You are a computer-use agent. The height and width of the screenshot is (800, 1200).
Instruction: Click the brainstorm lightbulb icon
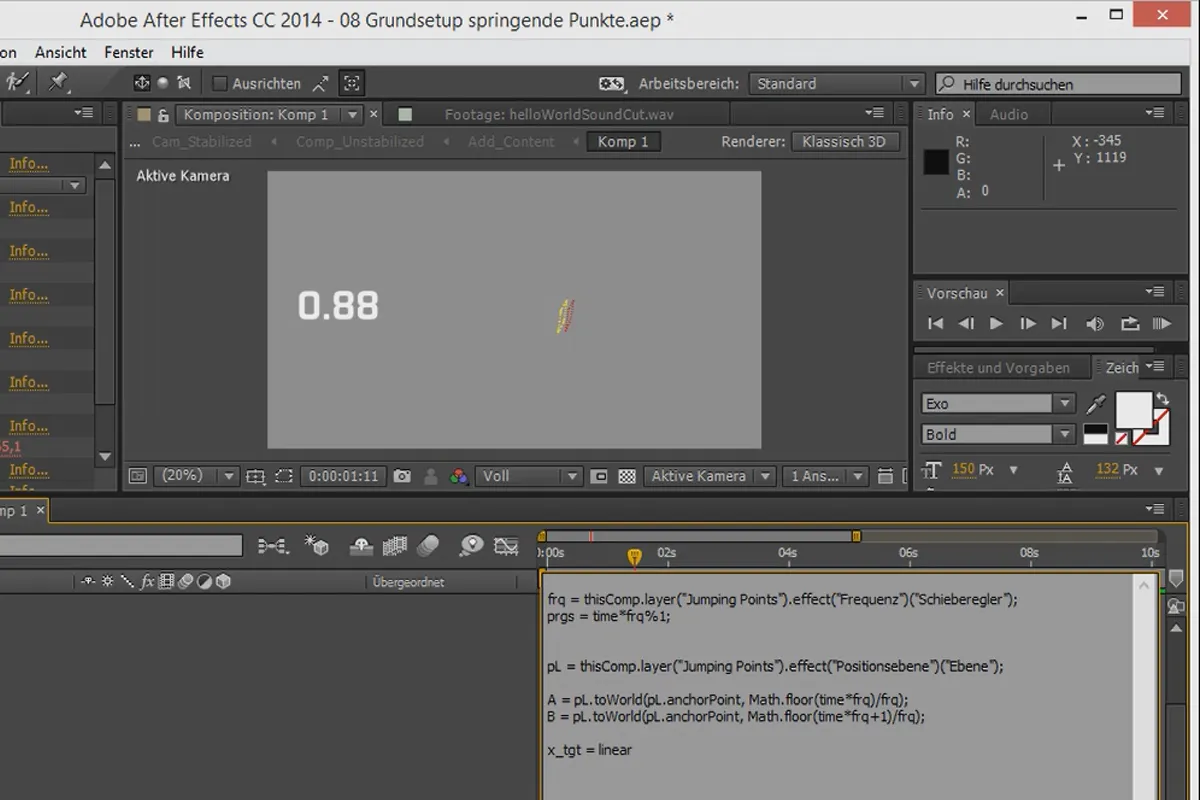[471, 545]
